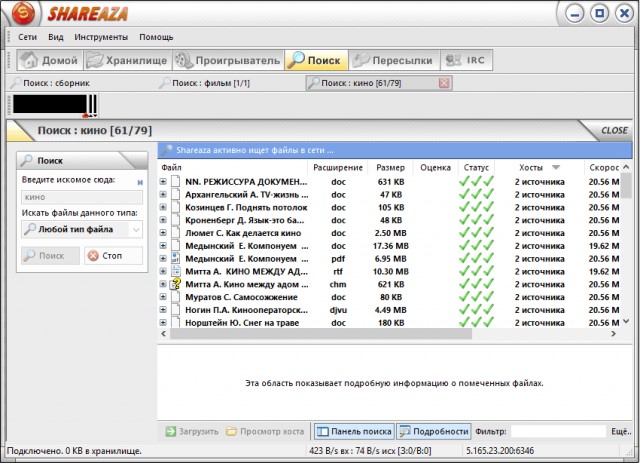Expand the Люмет С. Как делается кино row
The image size is (640, 463).
[163, 233]
